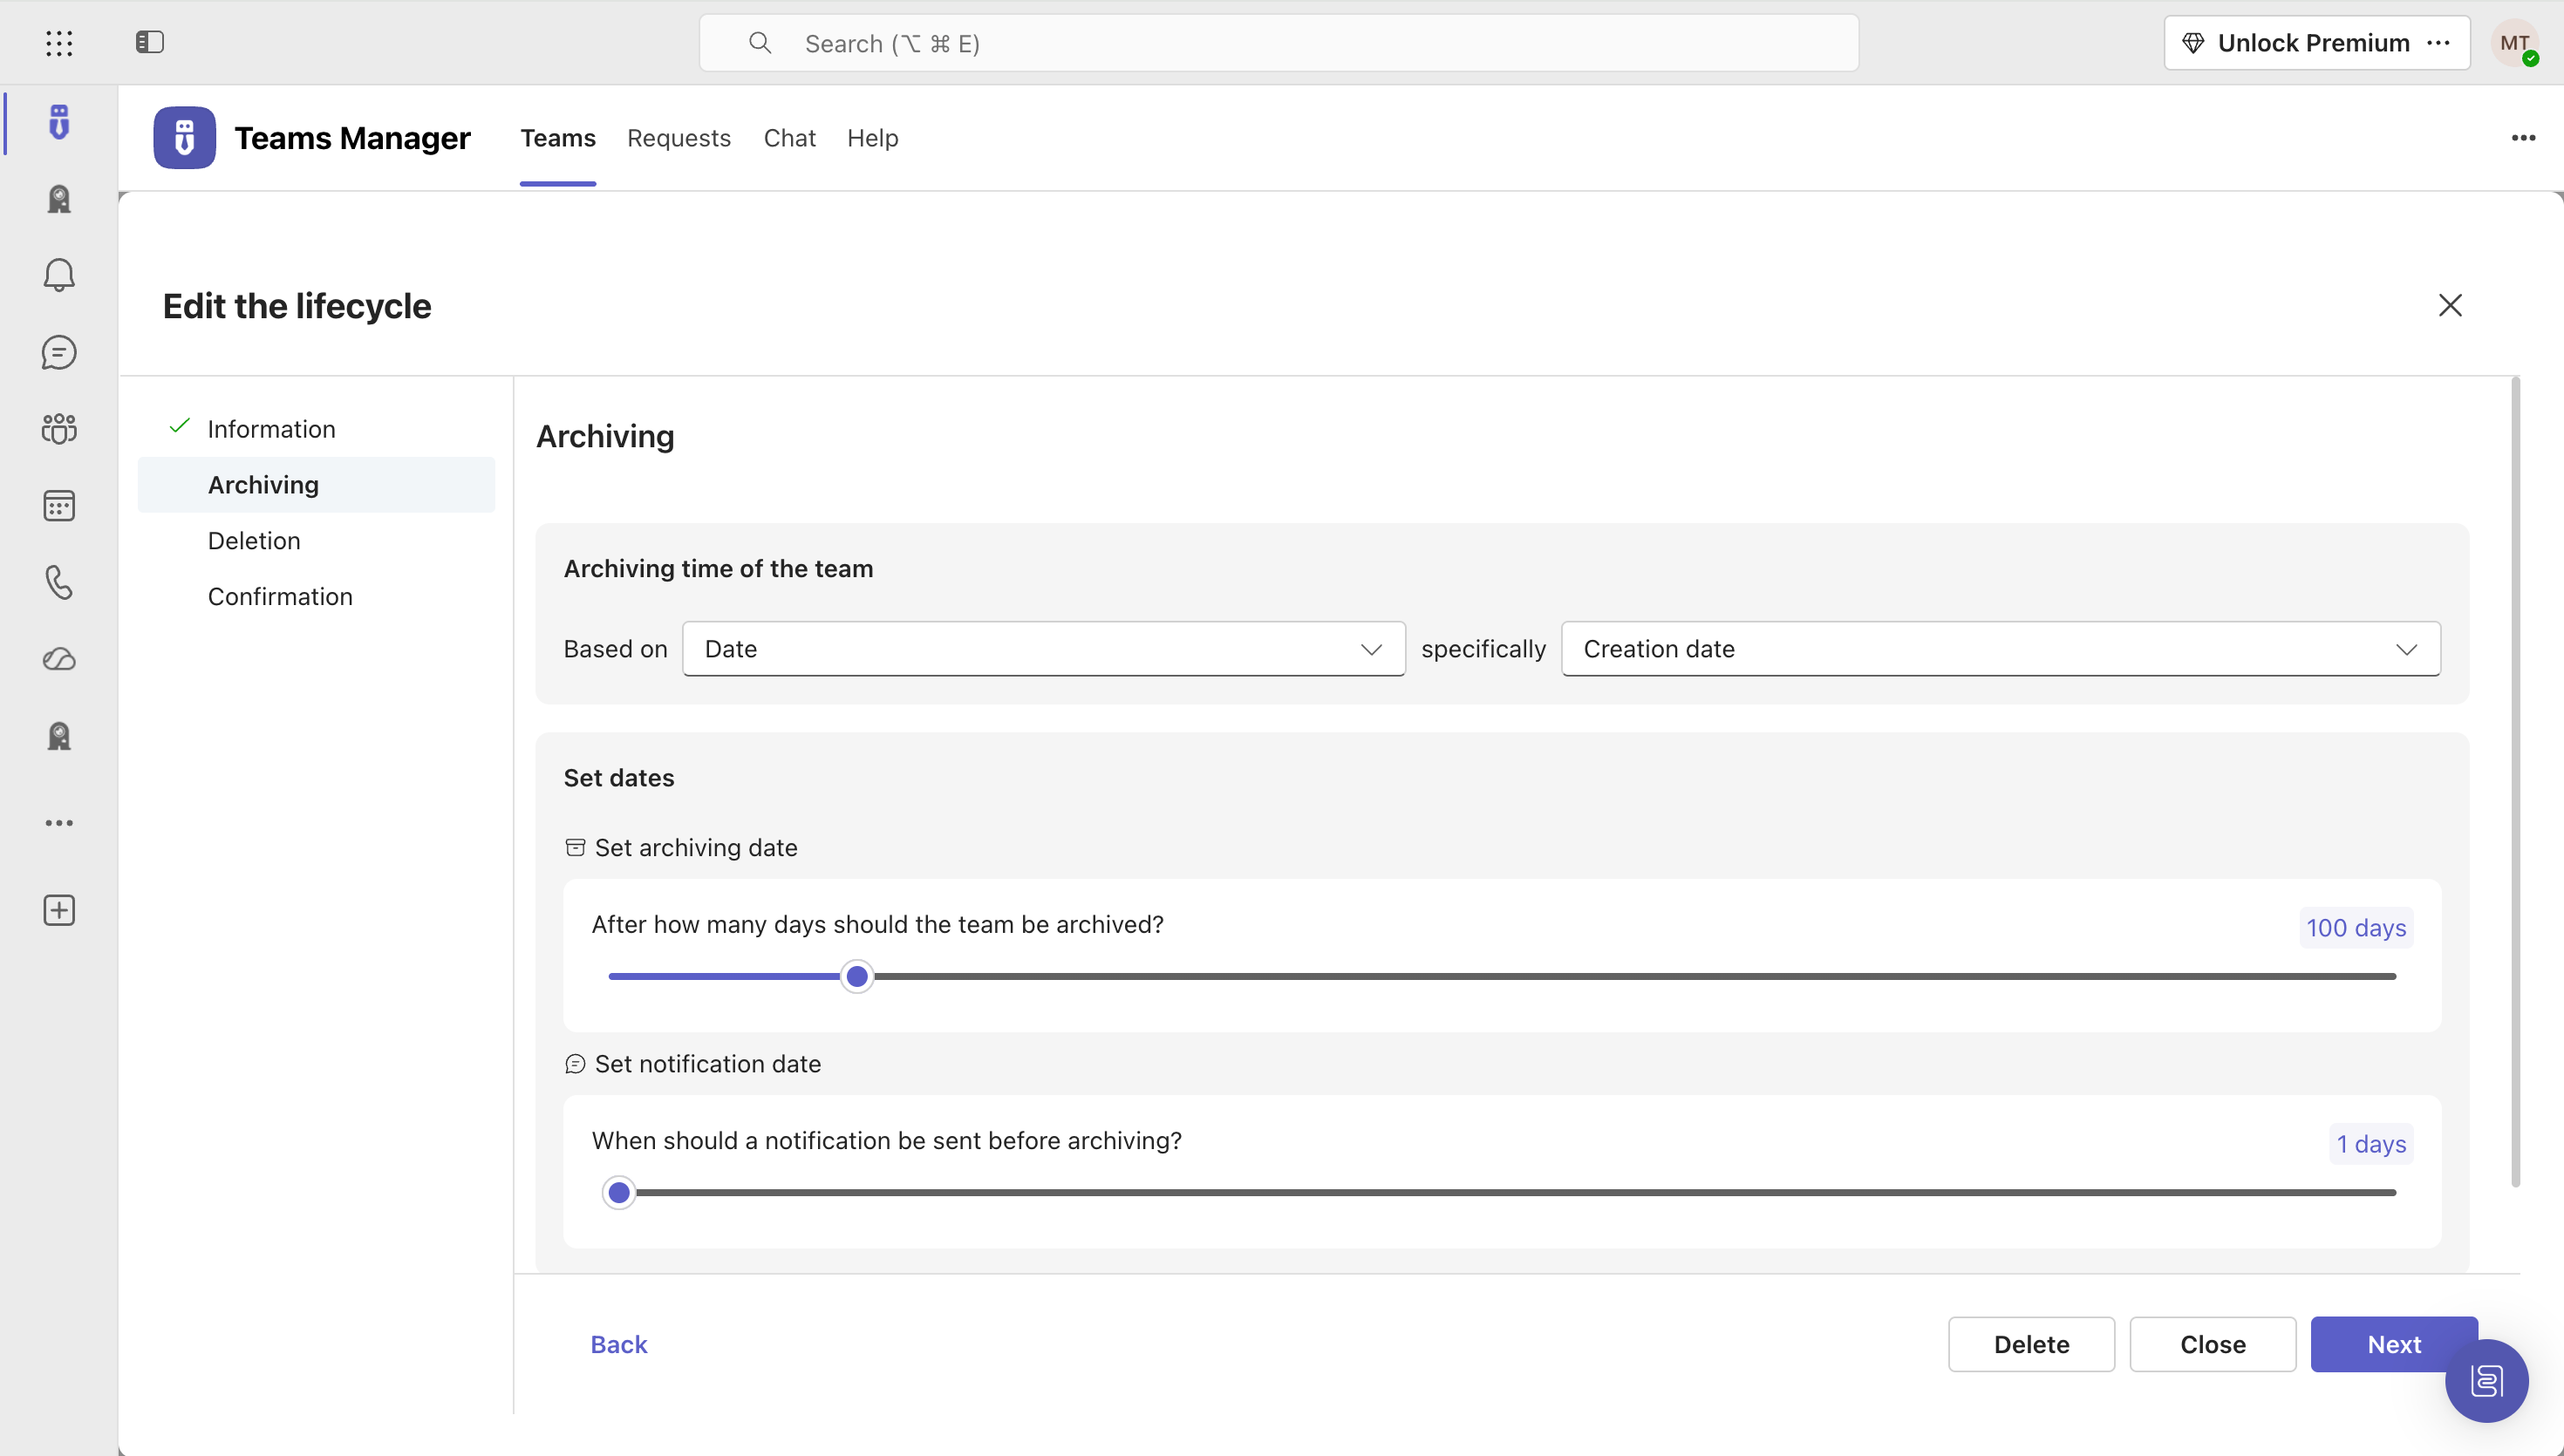Viewport: 2564px width, 1456px height.
Task: Expand the 'Based on' Date dropdown
Action: (x=1043, y=649)
